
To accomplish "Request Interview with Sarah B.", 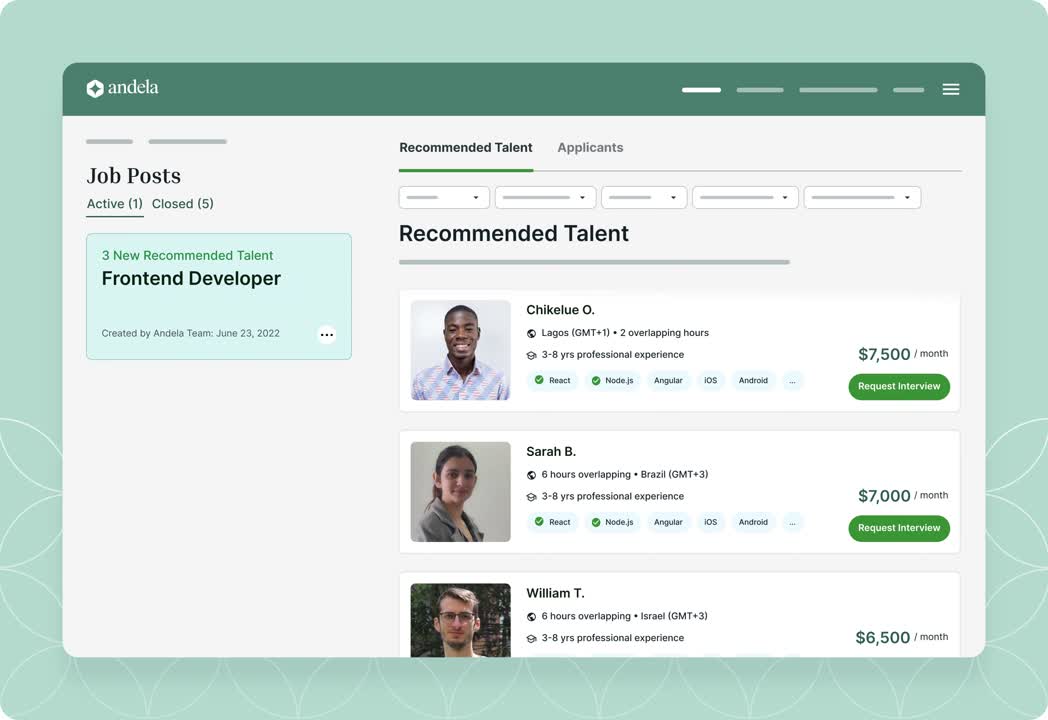I will (x=899, y=528).
